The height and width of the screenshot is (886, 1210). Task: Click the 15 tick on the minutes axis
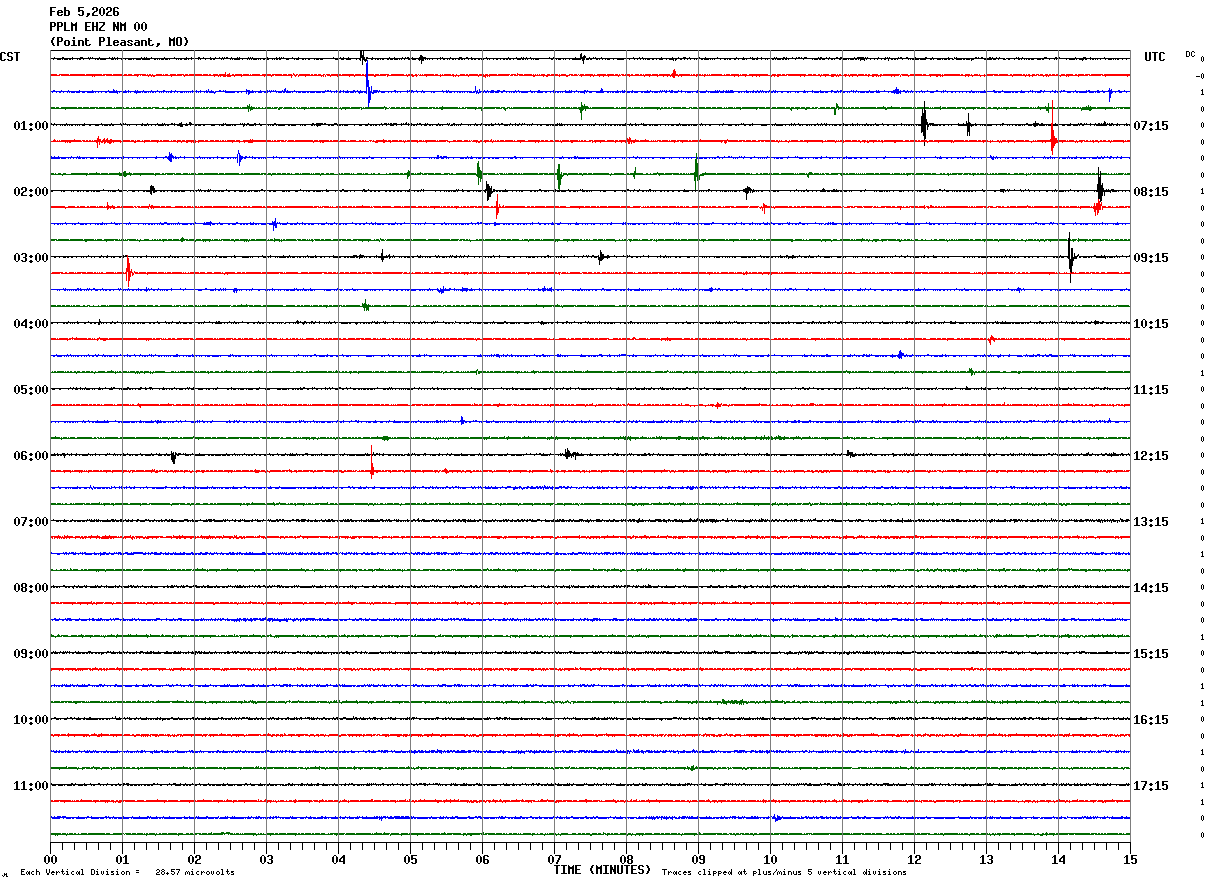pyautogui.click(x=1129, y=859)
